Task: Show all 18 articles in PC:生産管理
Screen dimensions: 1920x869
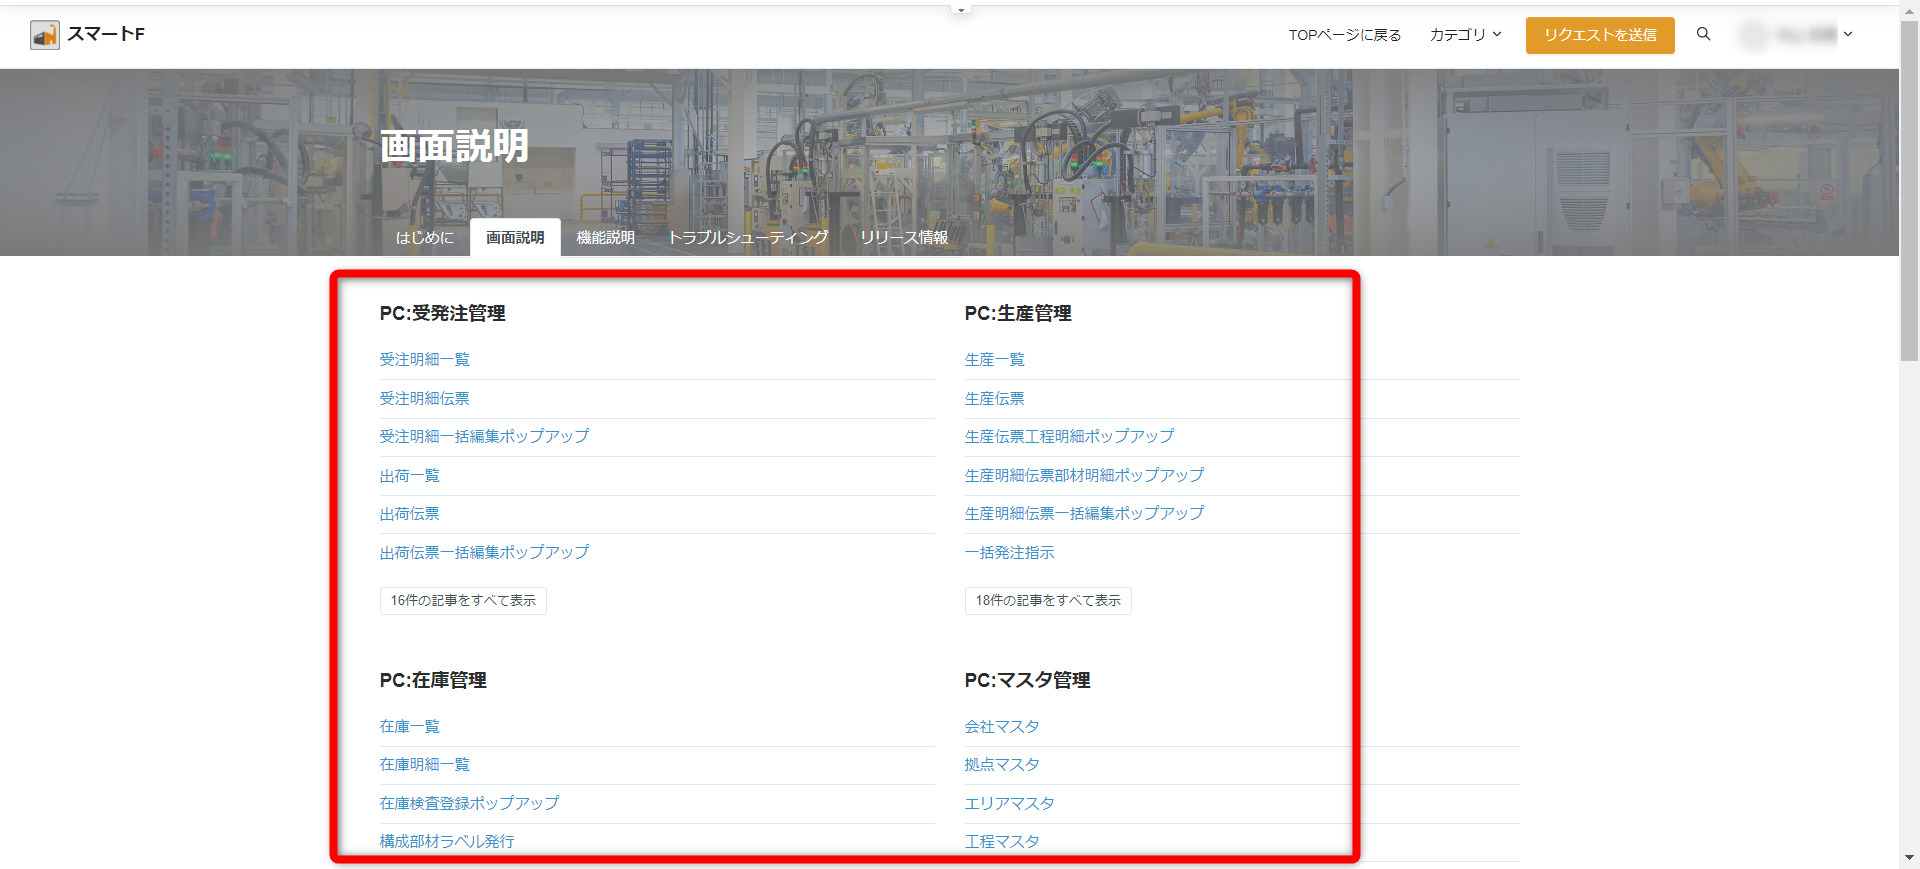Action: tap(1048, 601)
